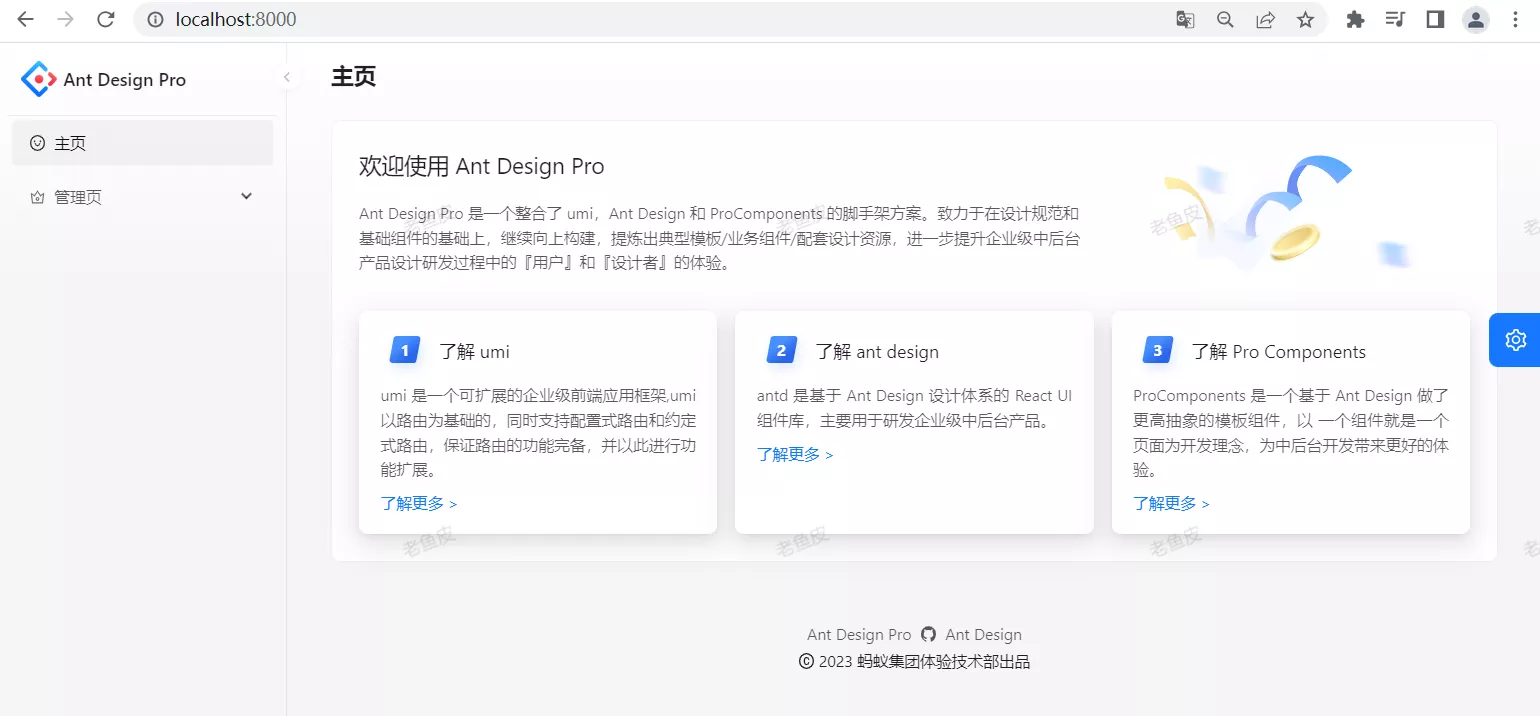
Task: Open 了解更多 link in Pro Components card
Action: [x=1171, y=503]
